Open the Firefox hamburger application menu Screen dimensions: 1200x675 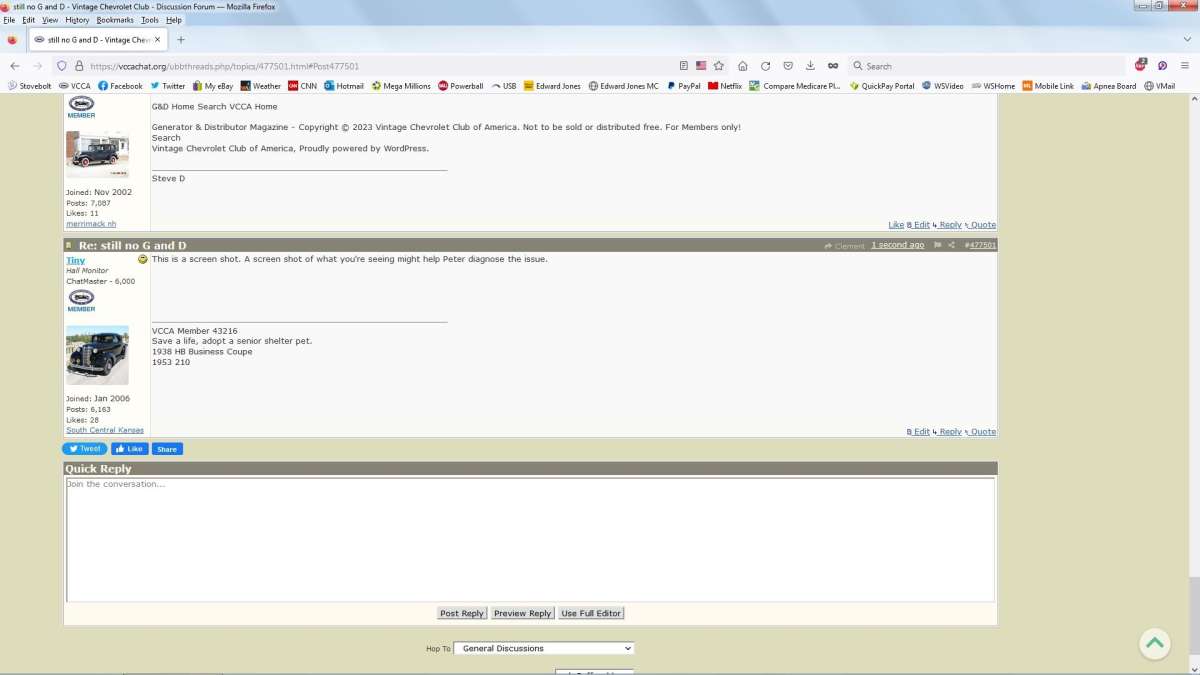tap(1185, 66)
